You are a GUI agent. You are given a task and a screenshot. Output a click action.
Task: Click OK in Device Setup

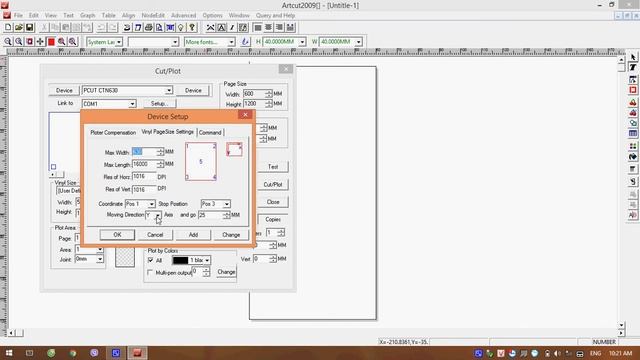click(117, 235)
